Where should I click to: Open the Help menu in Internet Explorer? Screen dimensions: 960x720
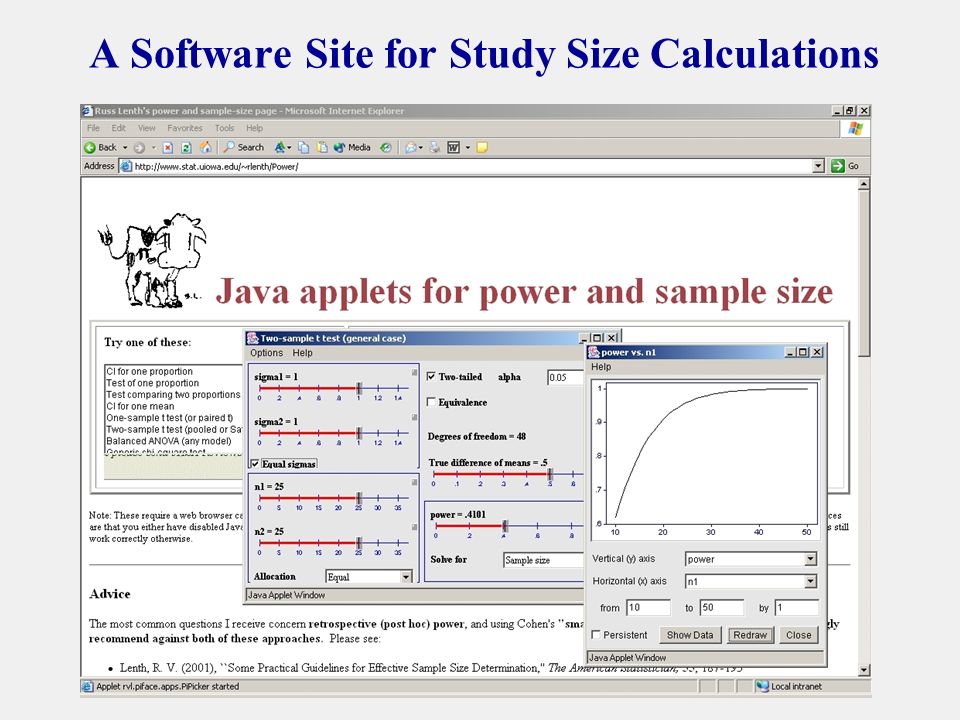[x=255, y=128]
